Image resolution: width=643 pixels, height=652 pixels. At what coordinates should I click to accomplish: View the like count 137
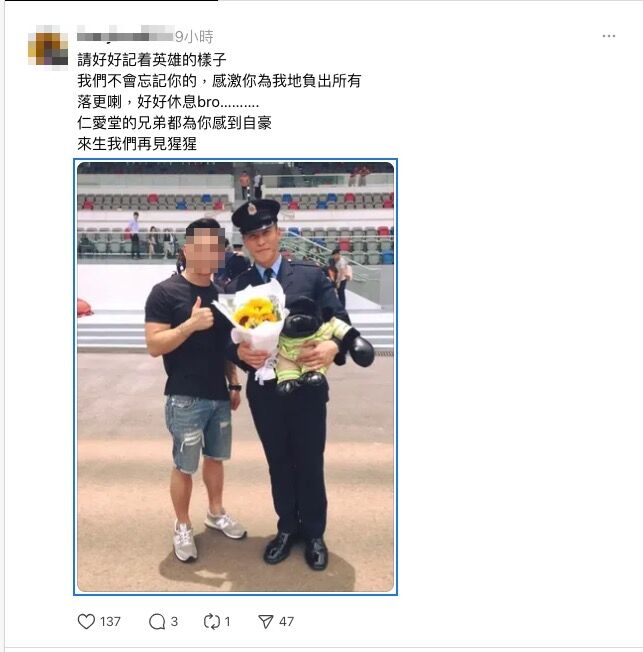[110, 621]
